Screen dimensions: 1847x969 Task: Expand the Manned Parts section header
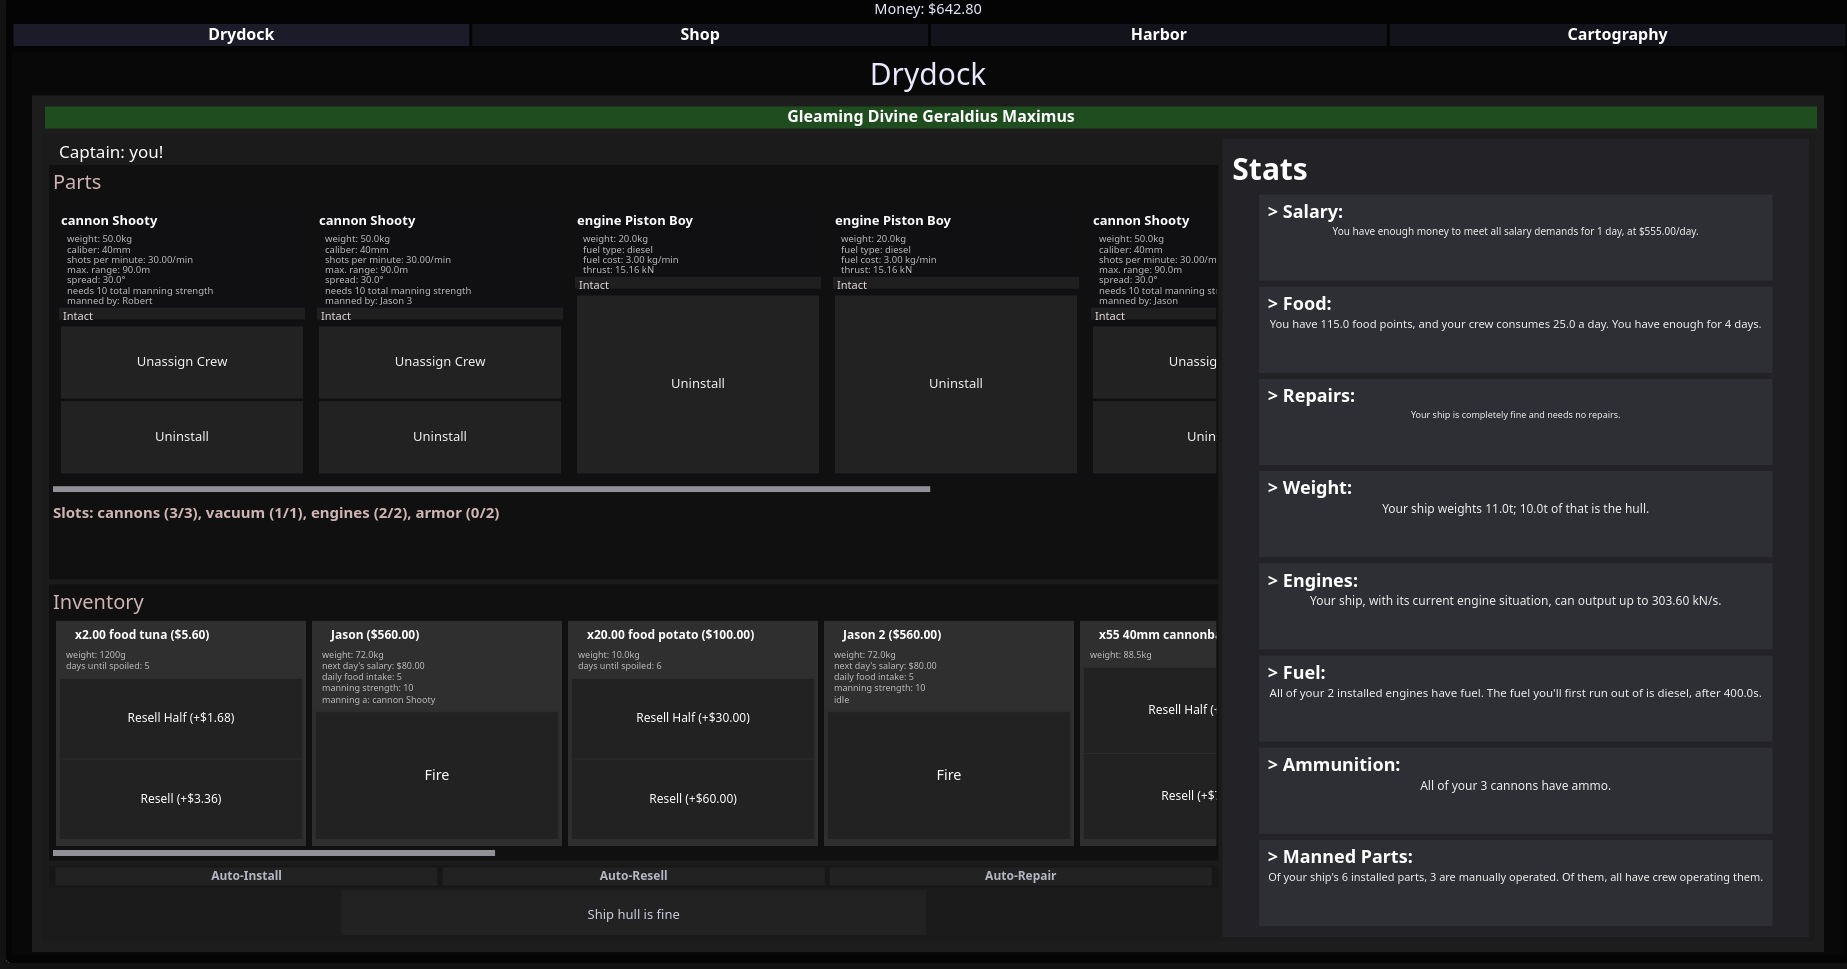(x=1339, y=857)
